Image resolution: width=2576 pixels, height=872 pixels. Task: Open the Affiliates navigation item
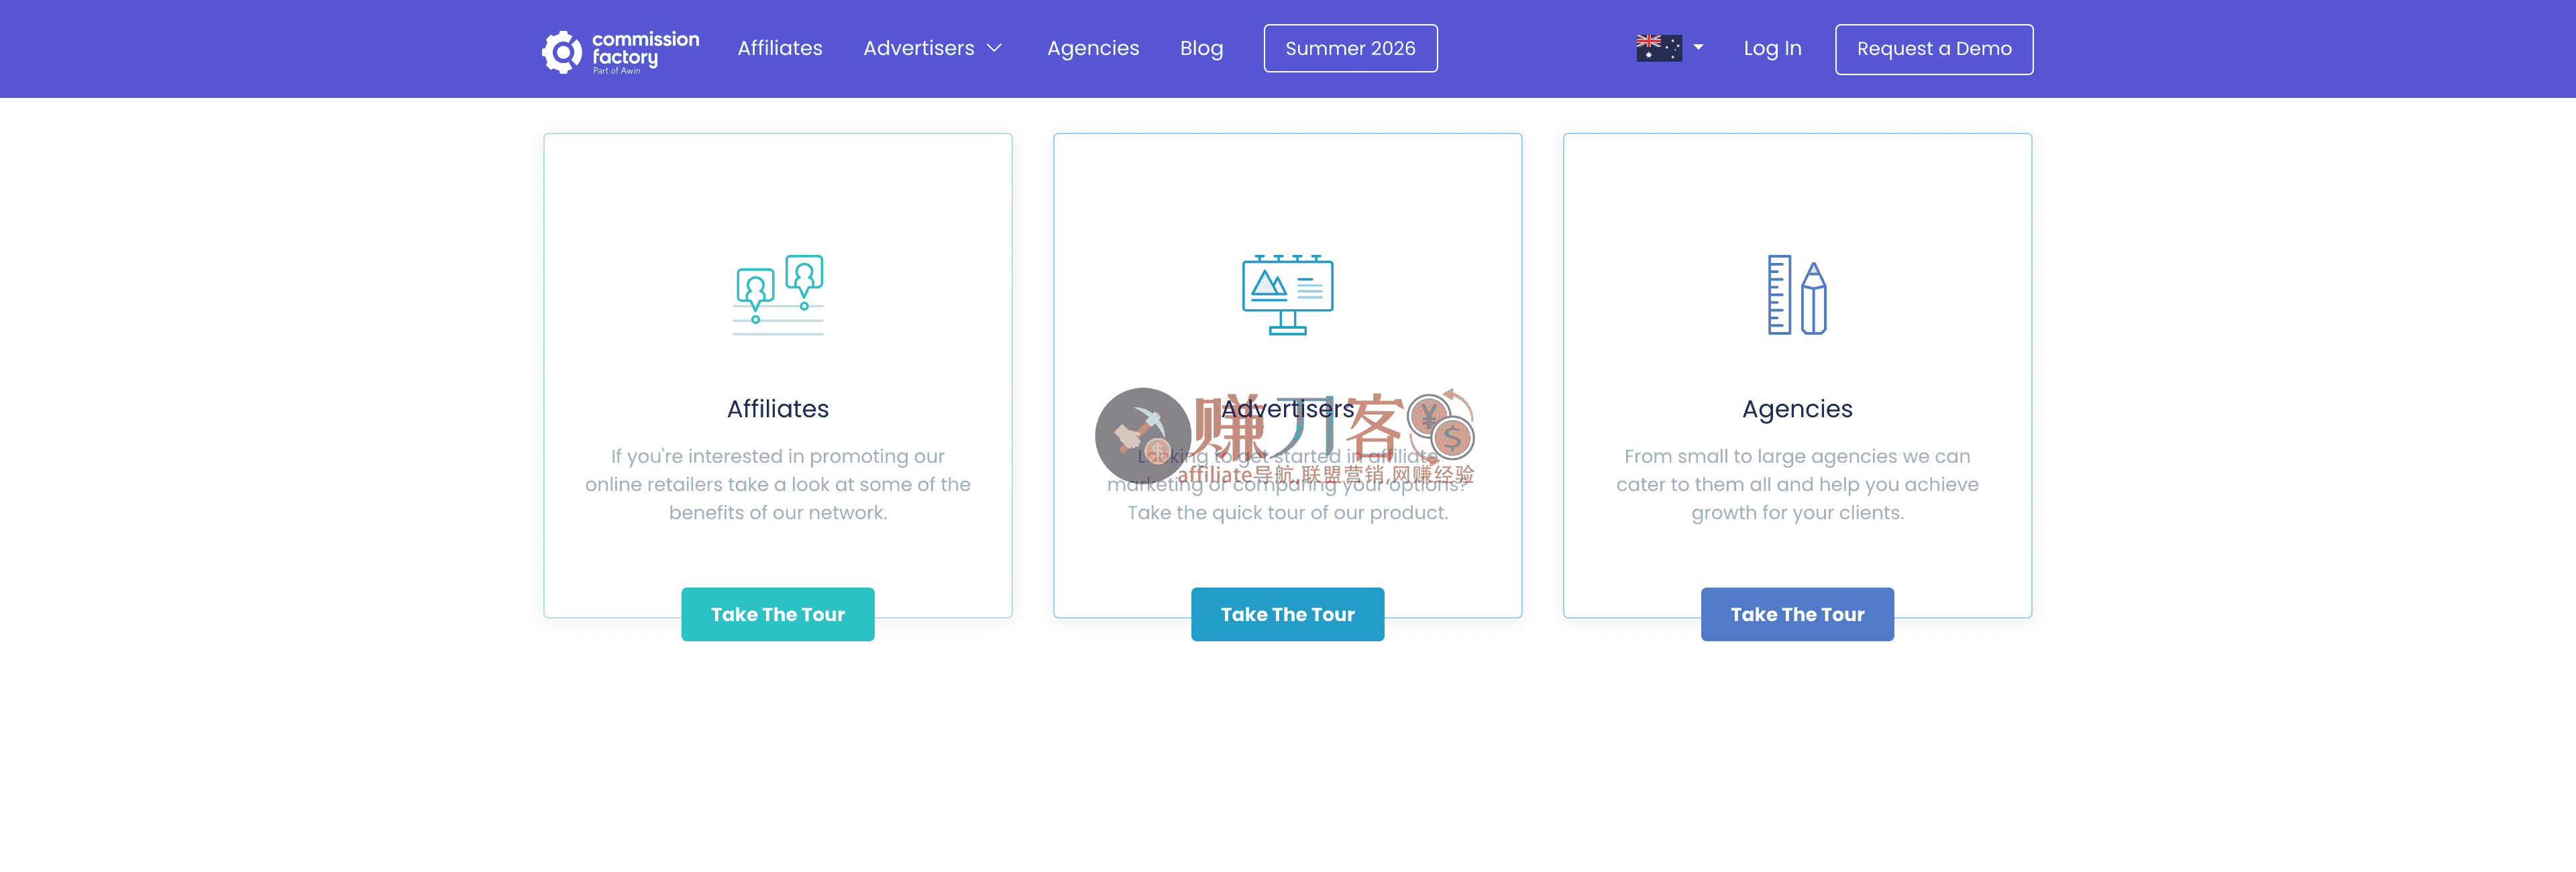[779, 48]
